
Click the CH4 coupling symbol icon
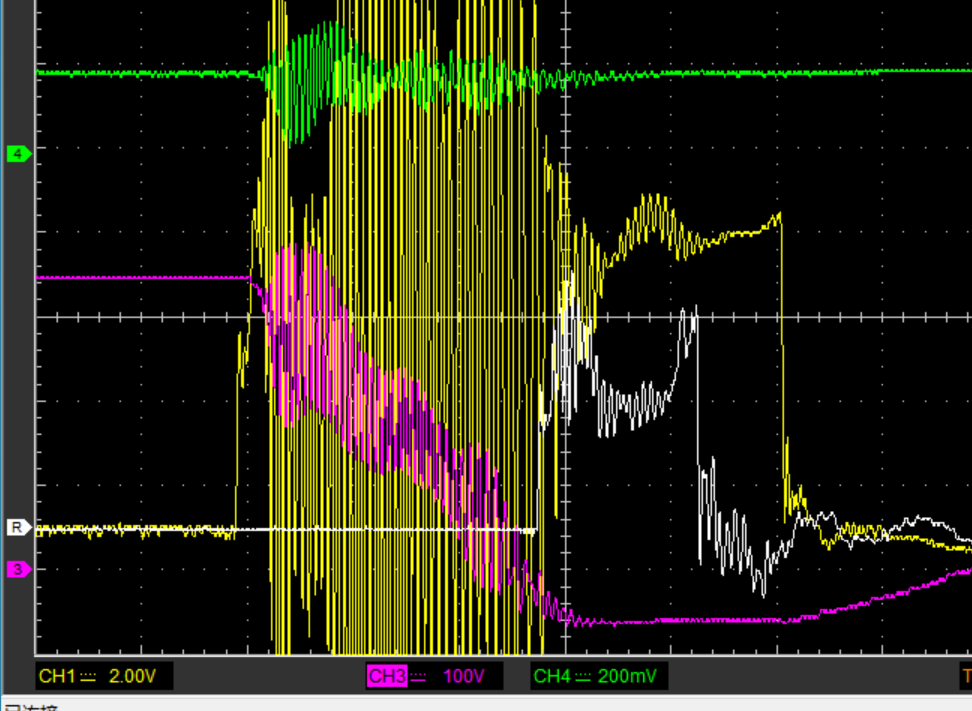tap(583, 676)
